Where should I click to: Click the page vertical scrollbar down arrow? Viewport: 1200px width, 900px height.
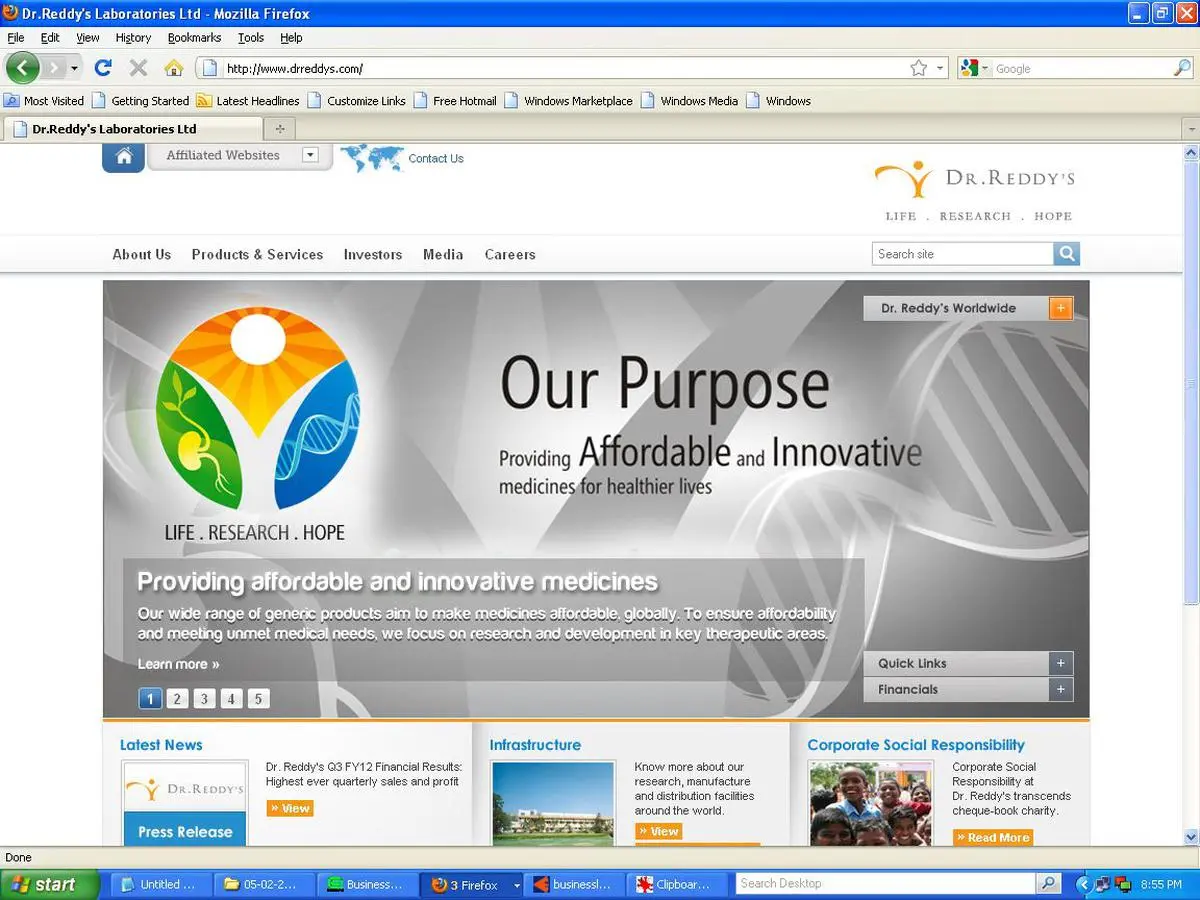[x=1191, y=837]
